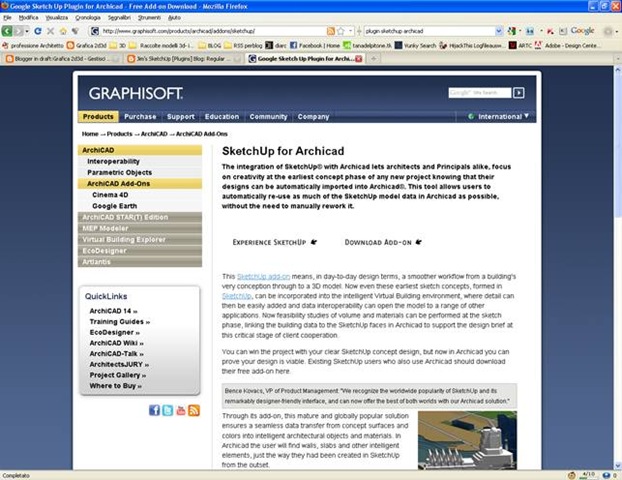The height and width of the screenshot is (480, 622).
Task: Open the Modifica menu
Action: pyautogui.click(x=29, y=17)
